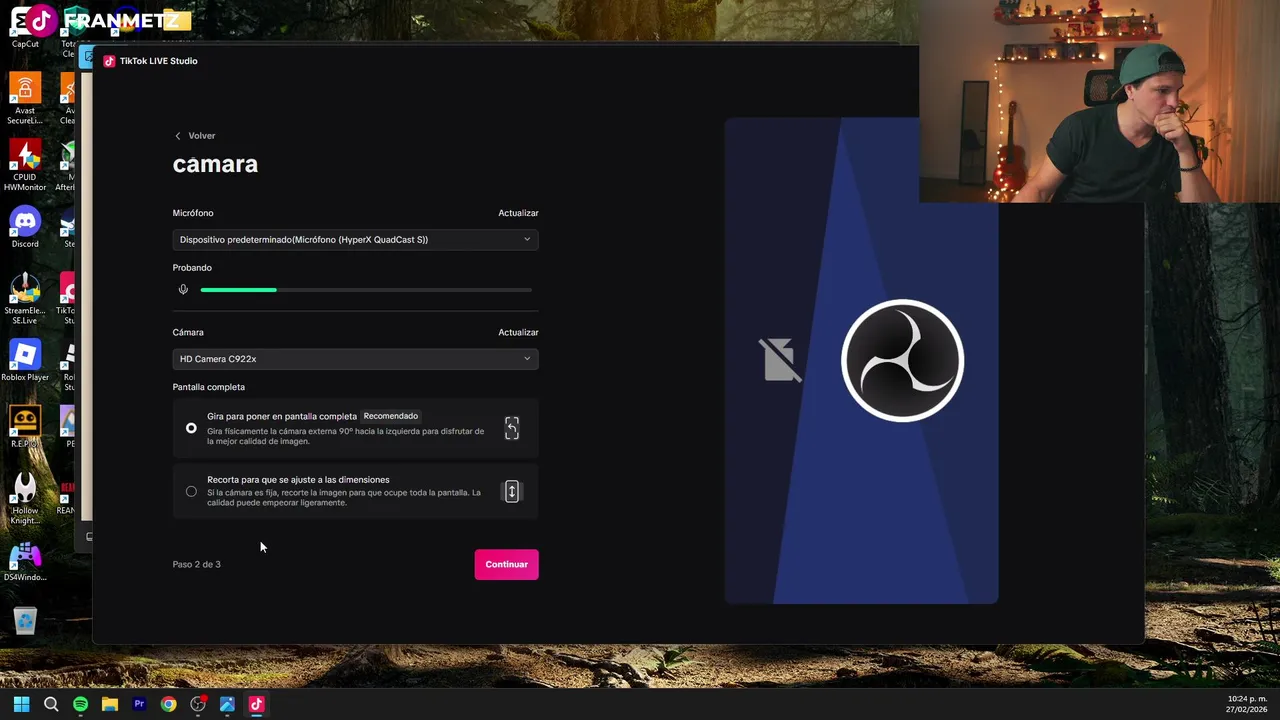Open taskbar Search
This screenshot has height=720, width=1280.
tap(51, 704)
